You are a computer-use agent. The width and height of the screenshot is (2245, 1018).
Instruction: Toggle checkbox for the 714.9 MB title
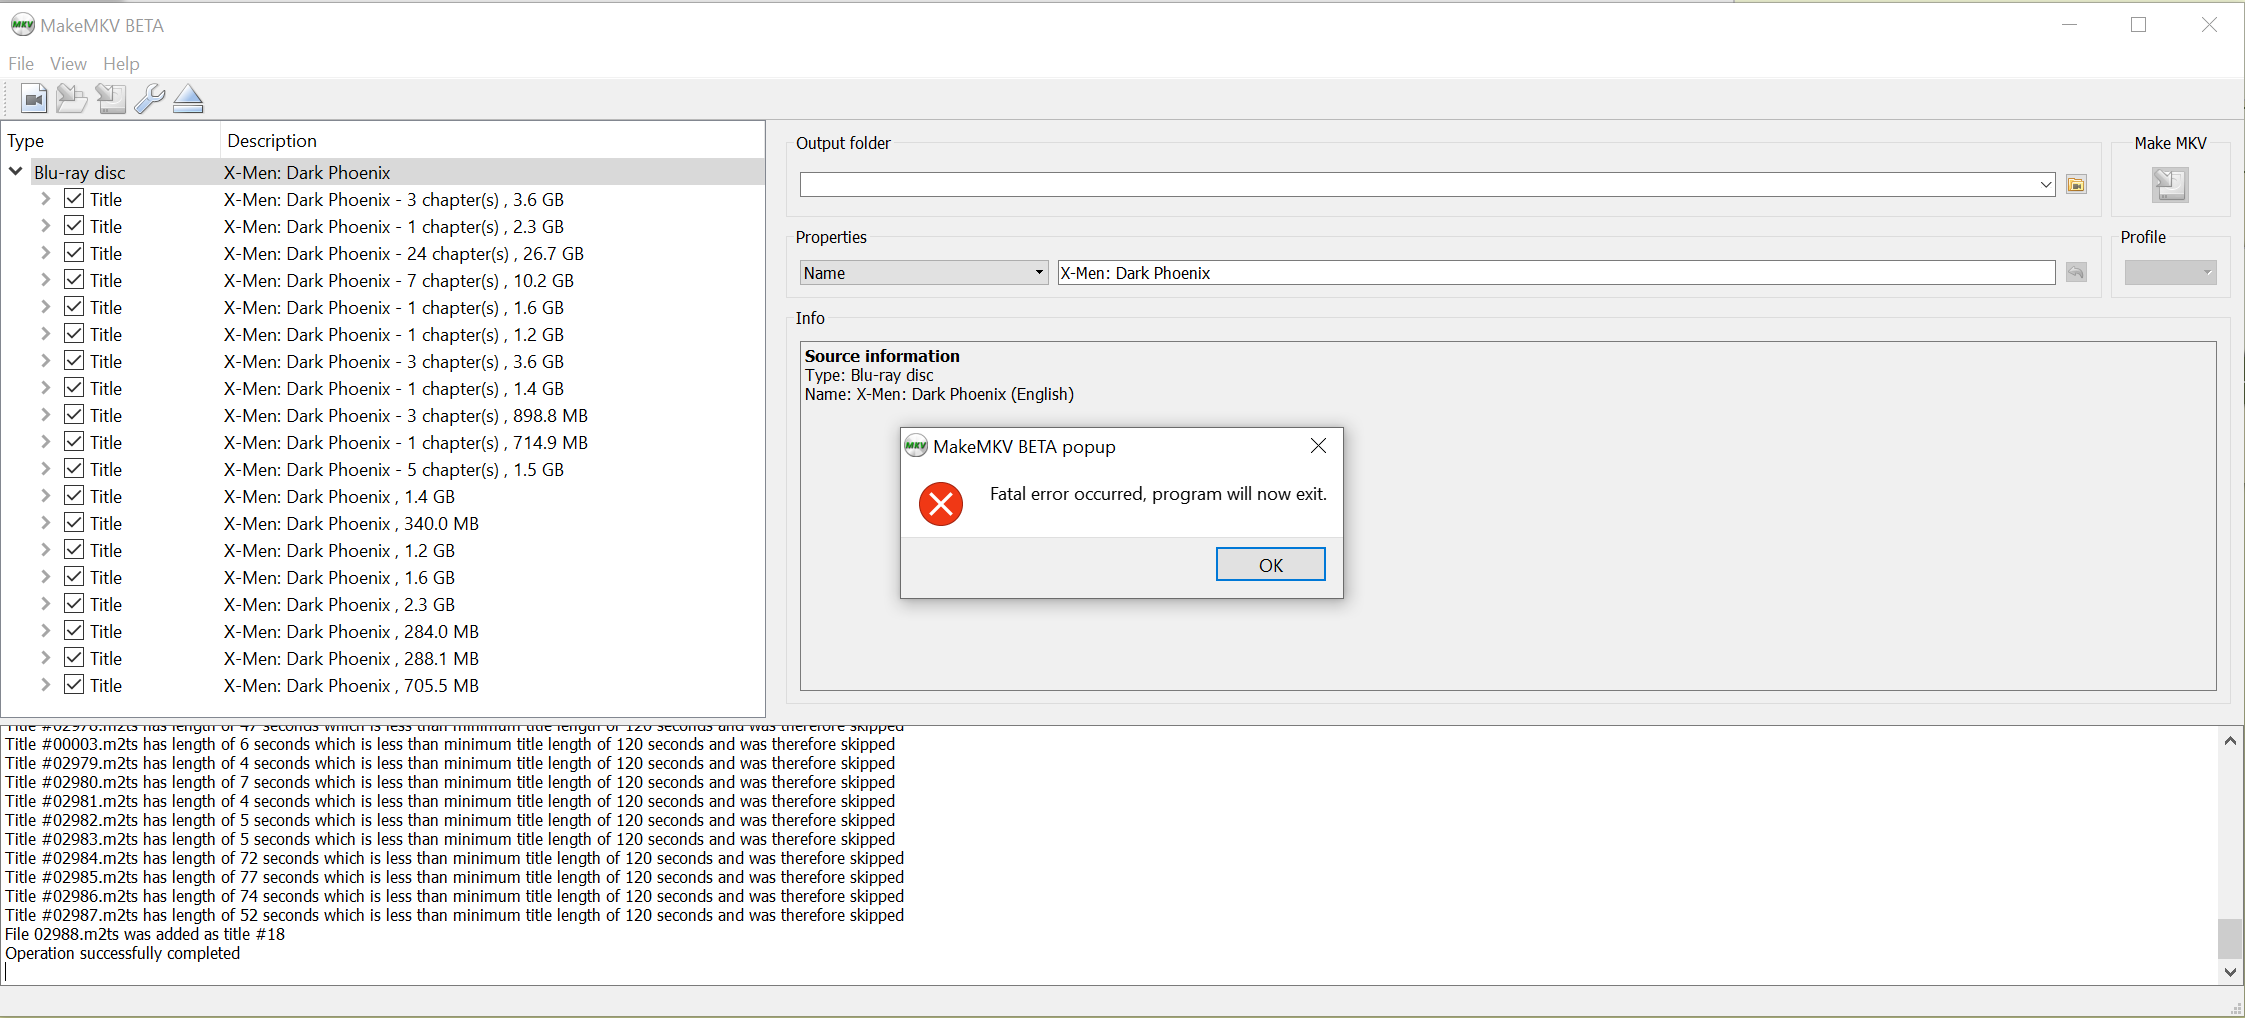[74, 441]
